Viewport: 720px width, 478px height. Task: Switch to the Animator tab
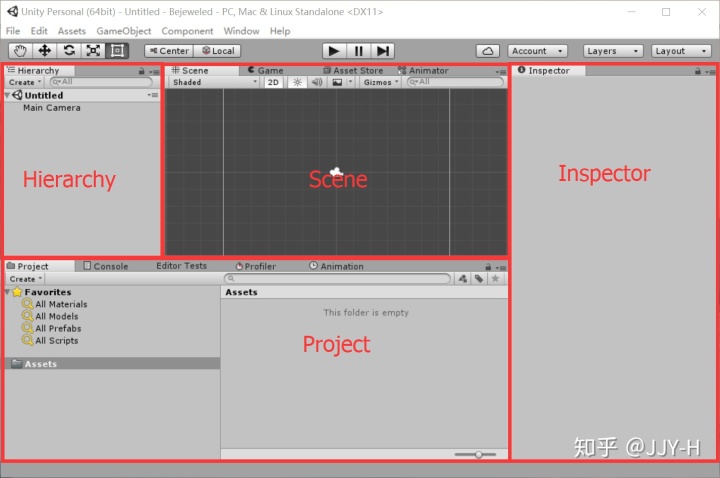423,70
